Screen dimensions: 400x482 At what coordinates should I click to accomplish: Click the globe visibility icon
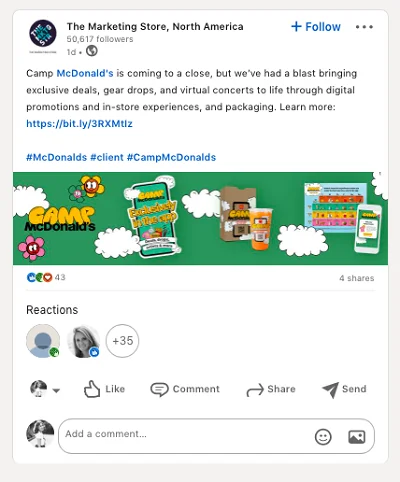(x=92, y=51)
